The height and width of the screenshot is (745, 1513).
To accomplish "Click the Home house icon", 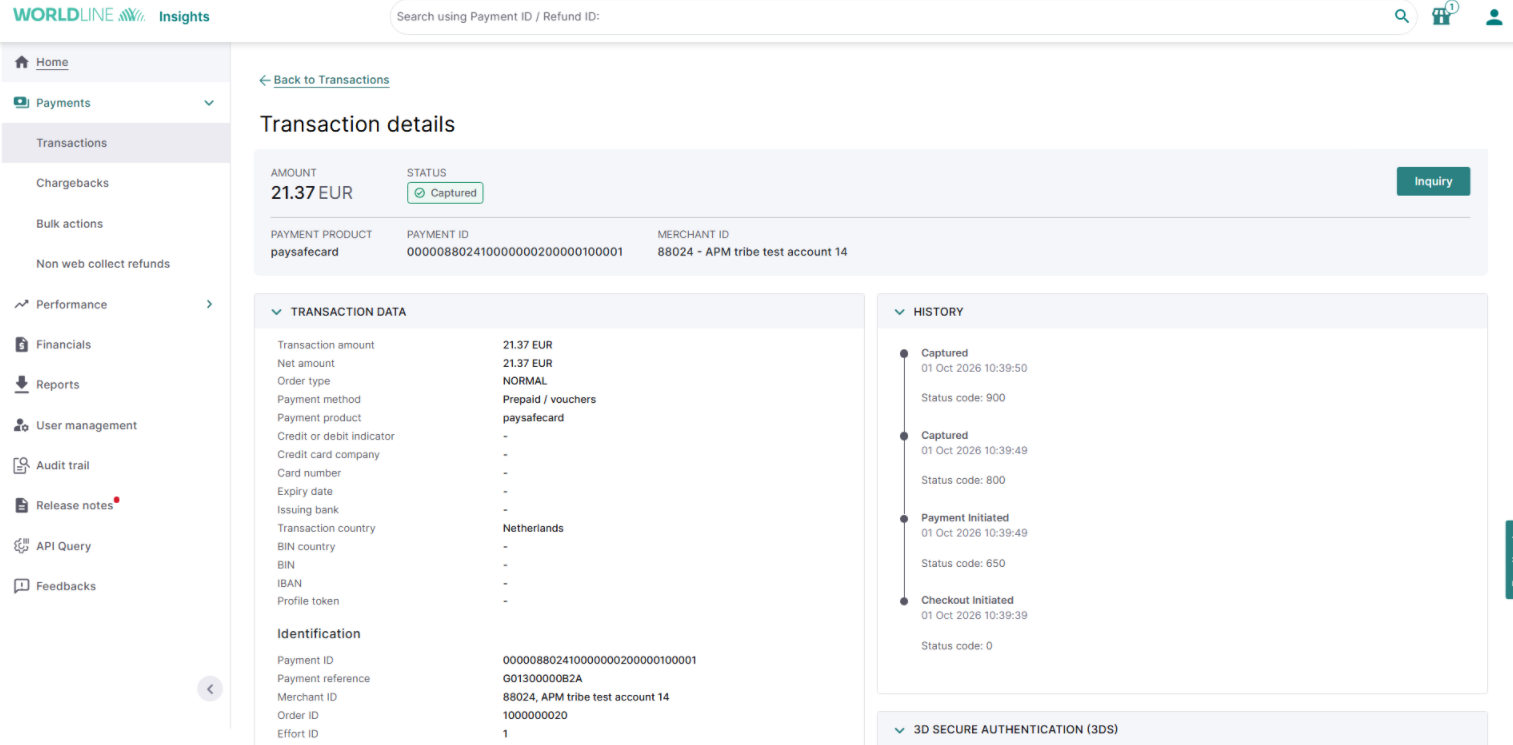I will point(22,62).
